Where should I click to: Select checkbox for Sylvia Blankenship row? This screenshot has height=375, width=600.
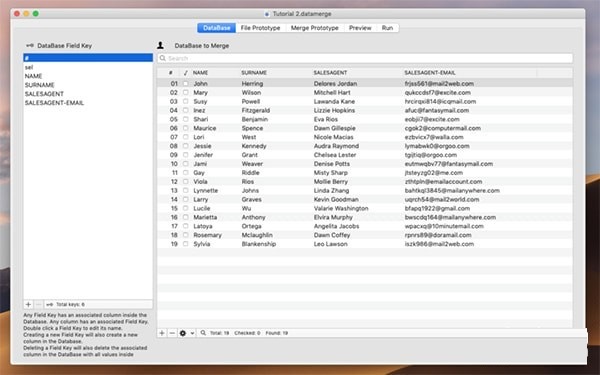click(x=186, y=244)
